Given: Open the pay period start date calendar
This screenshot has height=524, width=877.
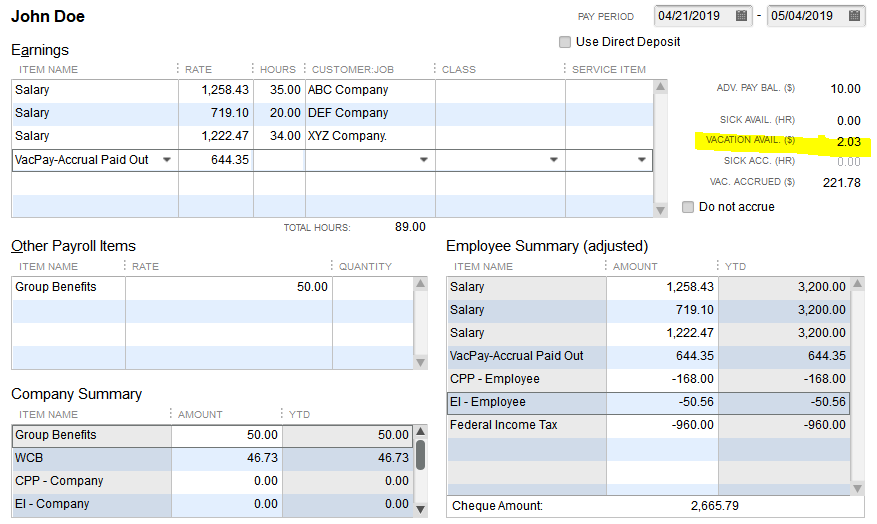Looking at the screenshot, I should click(742, 16).
